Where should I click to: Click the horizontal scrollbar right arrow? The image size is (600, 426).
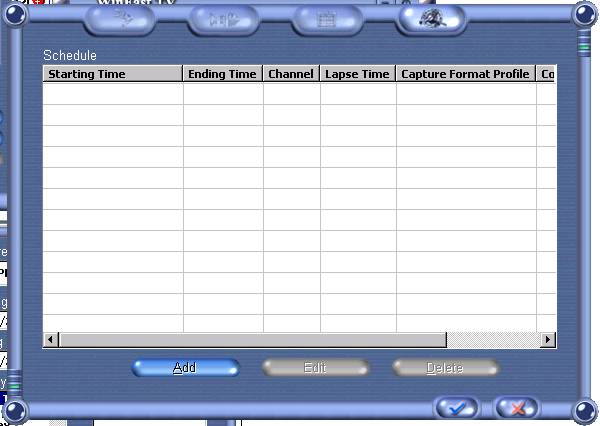[x=548, y=339]
